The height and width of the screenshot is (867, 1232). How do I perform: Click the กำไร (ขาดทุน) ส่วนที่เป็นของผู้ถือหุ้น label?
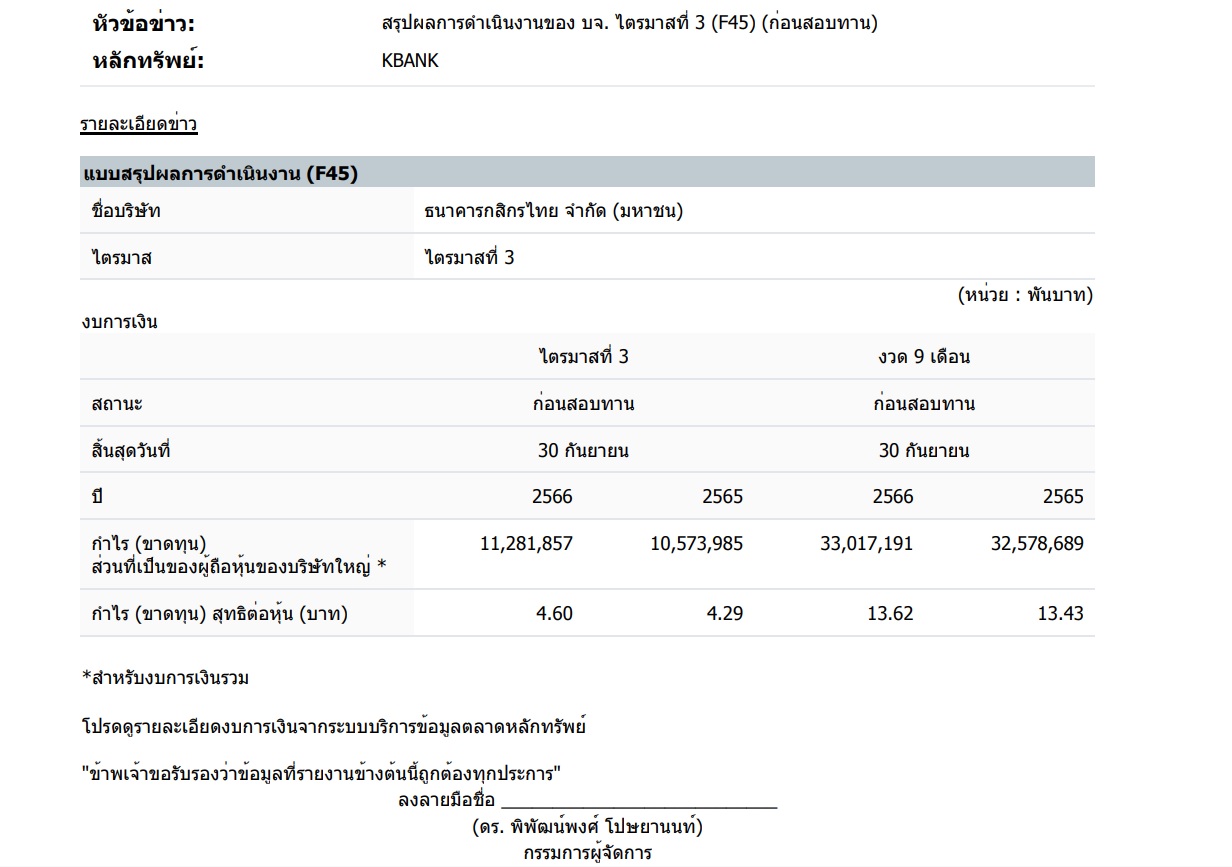(x=238, y=555)
